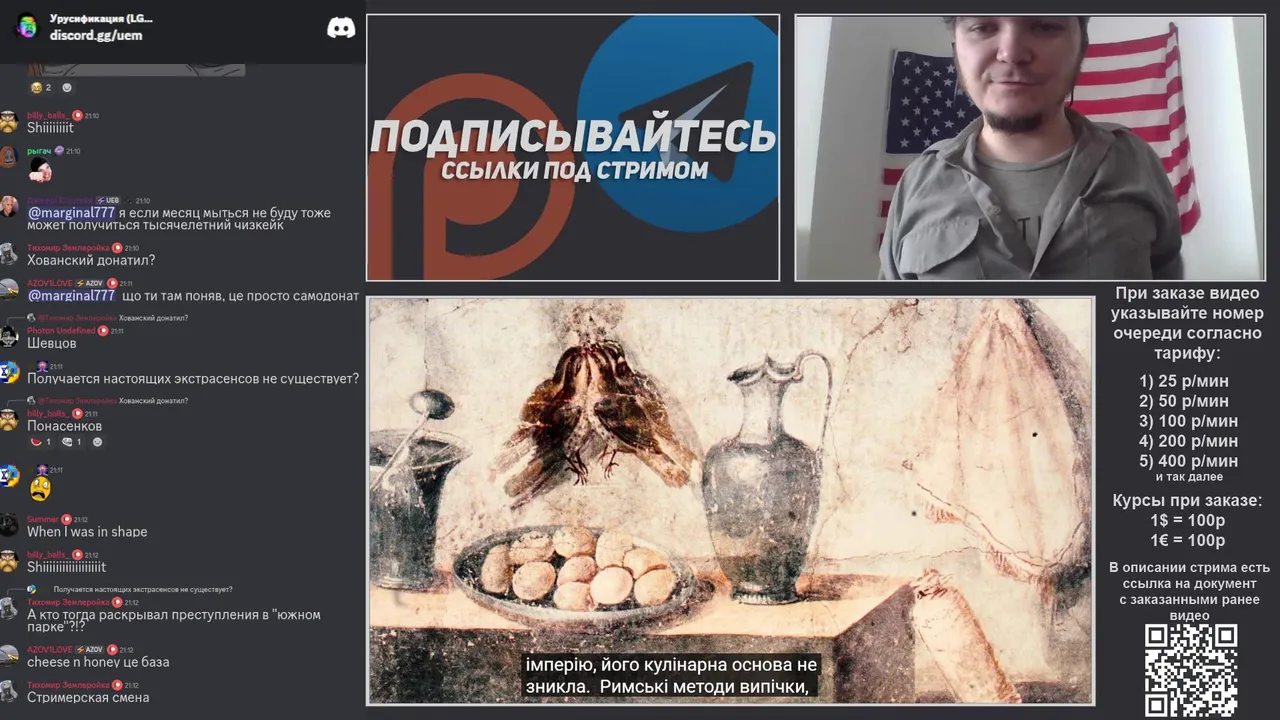
Task: Click the sticker in рыгач's message
Action: click(x=40, y=170)
